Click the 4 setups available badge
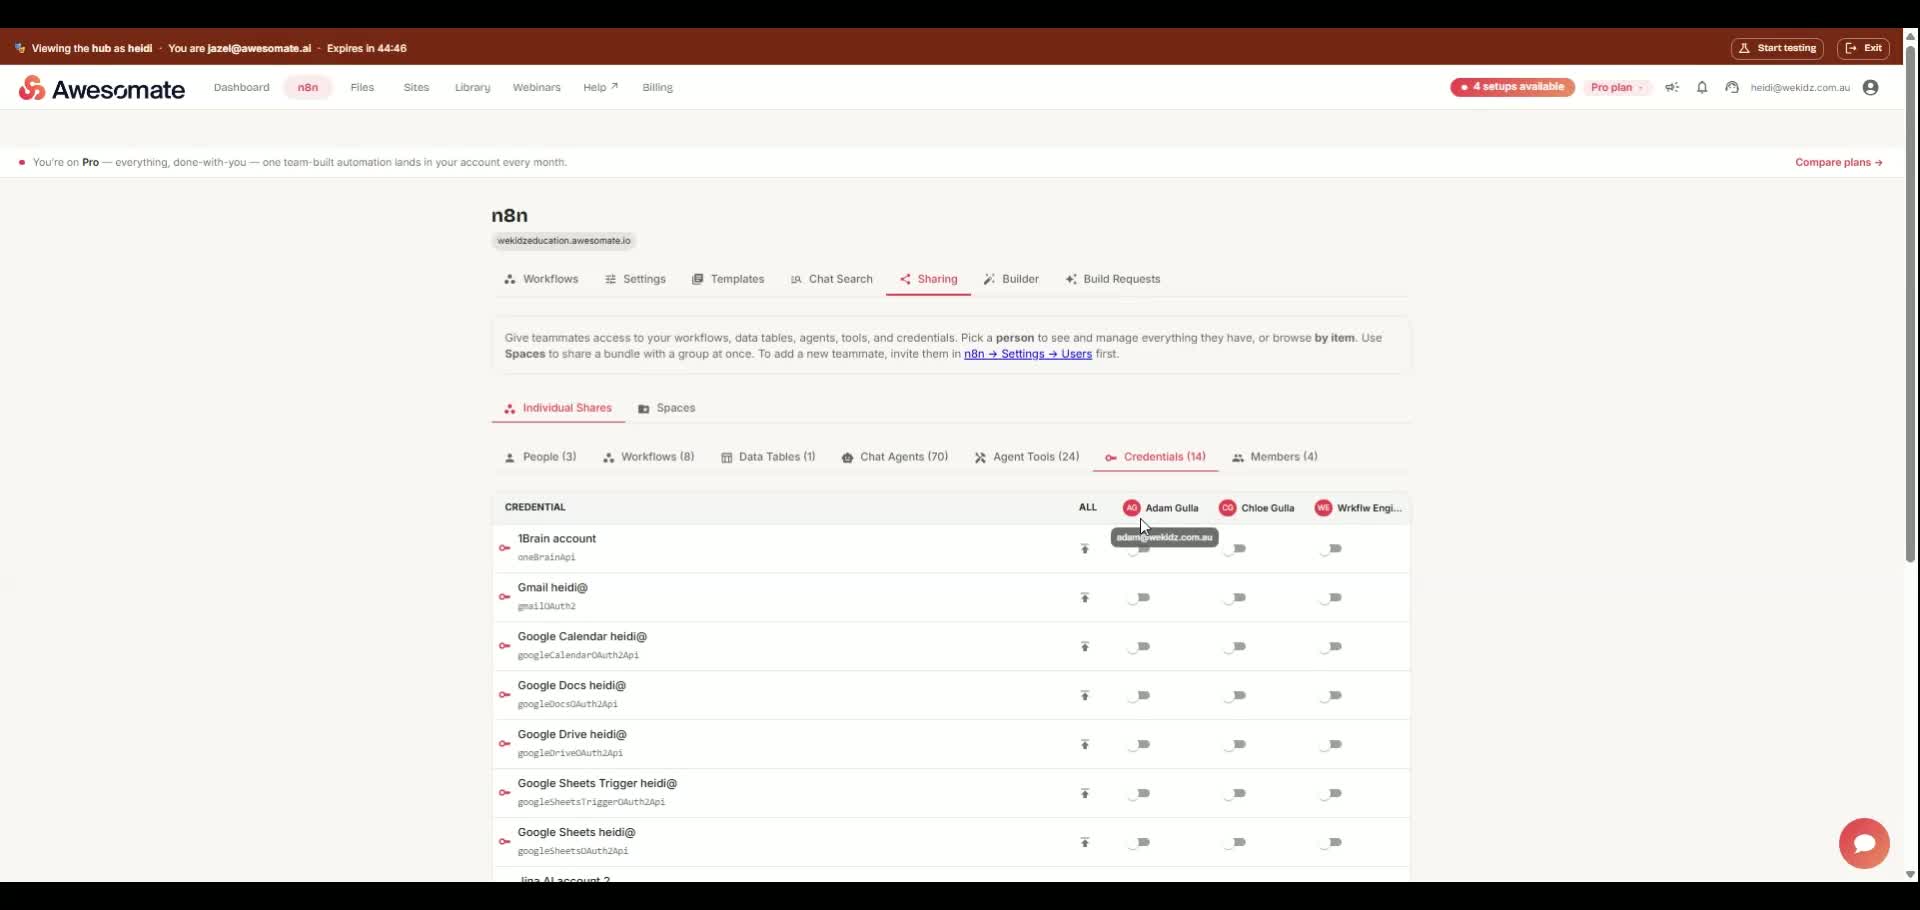This screenshot has width=1920, height=910. [1512, 88]
